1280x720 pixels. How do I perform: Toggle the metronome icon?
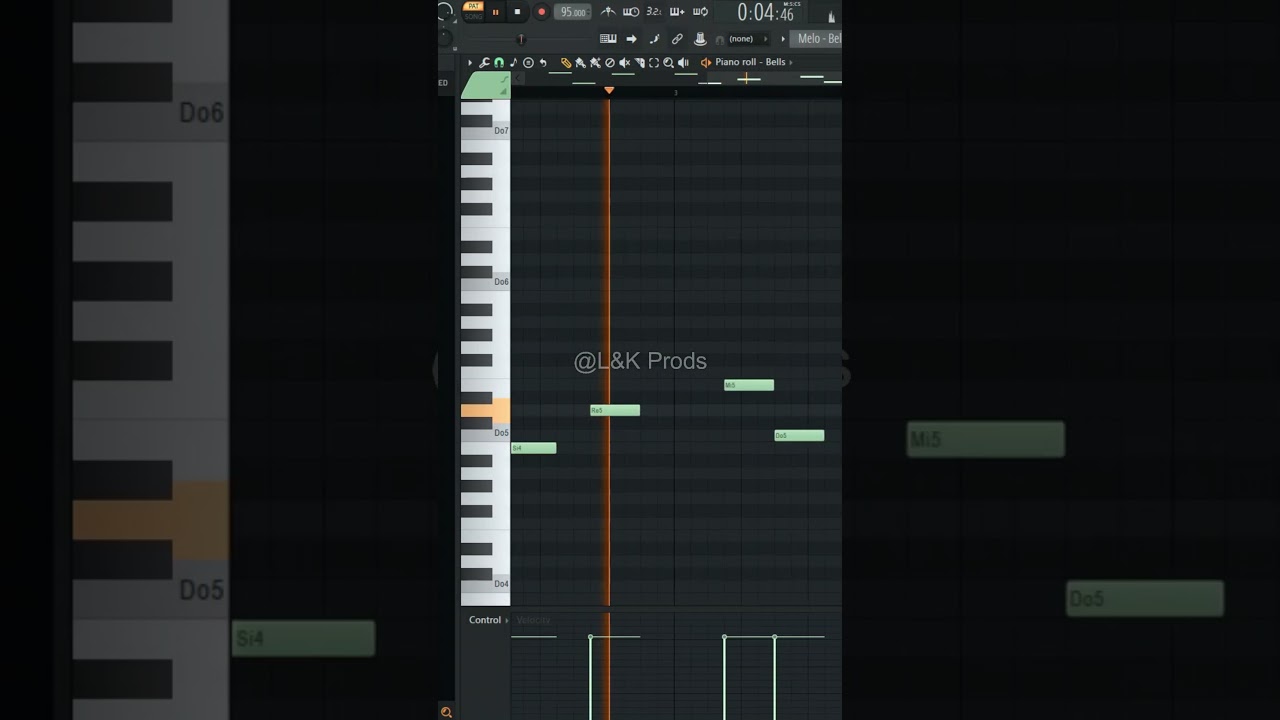click(608, 12)
